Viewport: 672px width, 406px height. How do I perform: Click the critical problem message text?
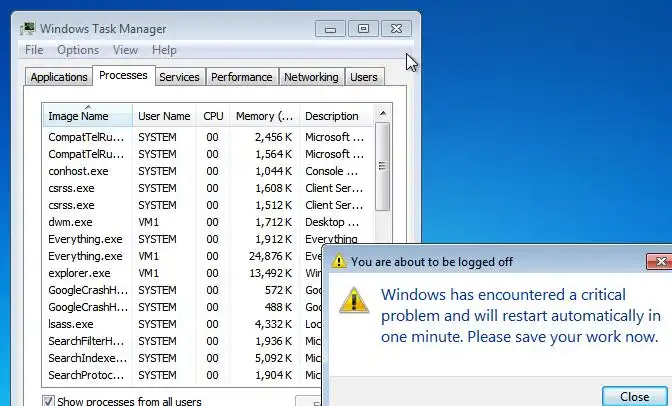tap(520, 316)
